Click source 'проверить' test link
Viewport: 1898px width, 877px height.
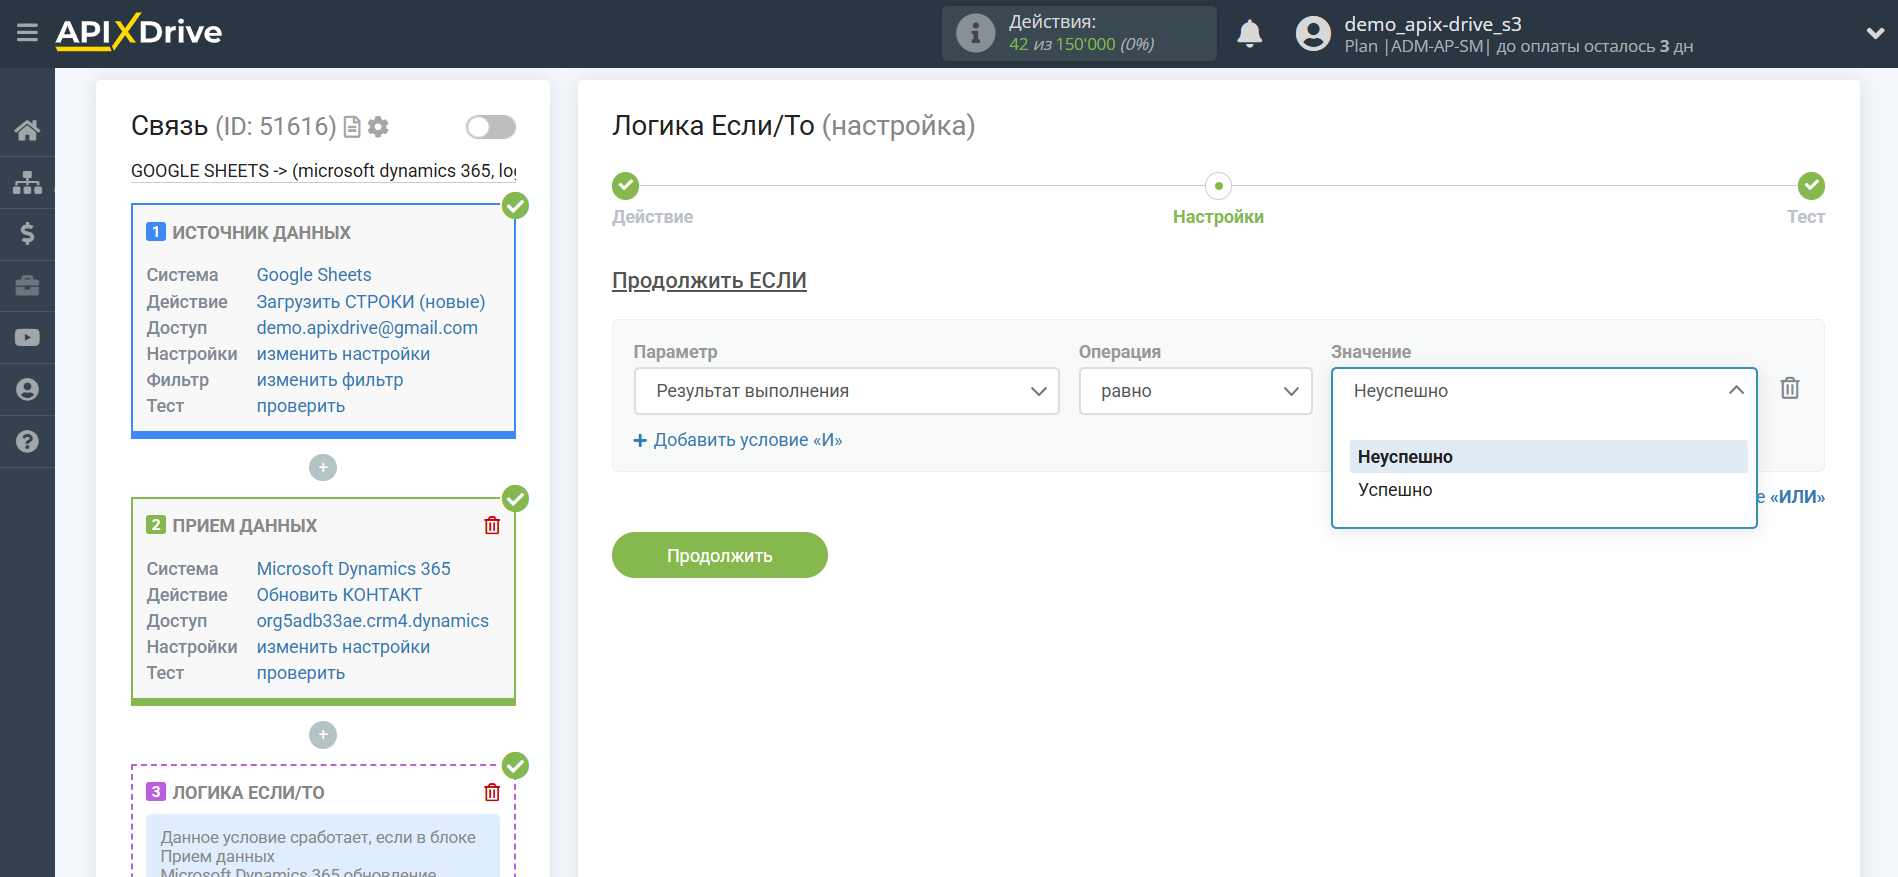301,406
